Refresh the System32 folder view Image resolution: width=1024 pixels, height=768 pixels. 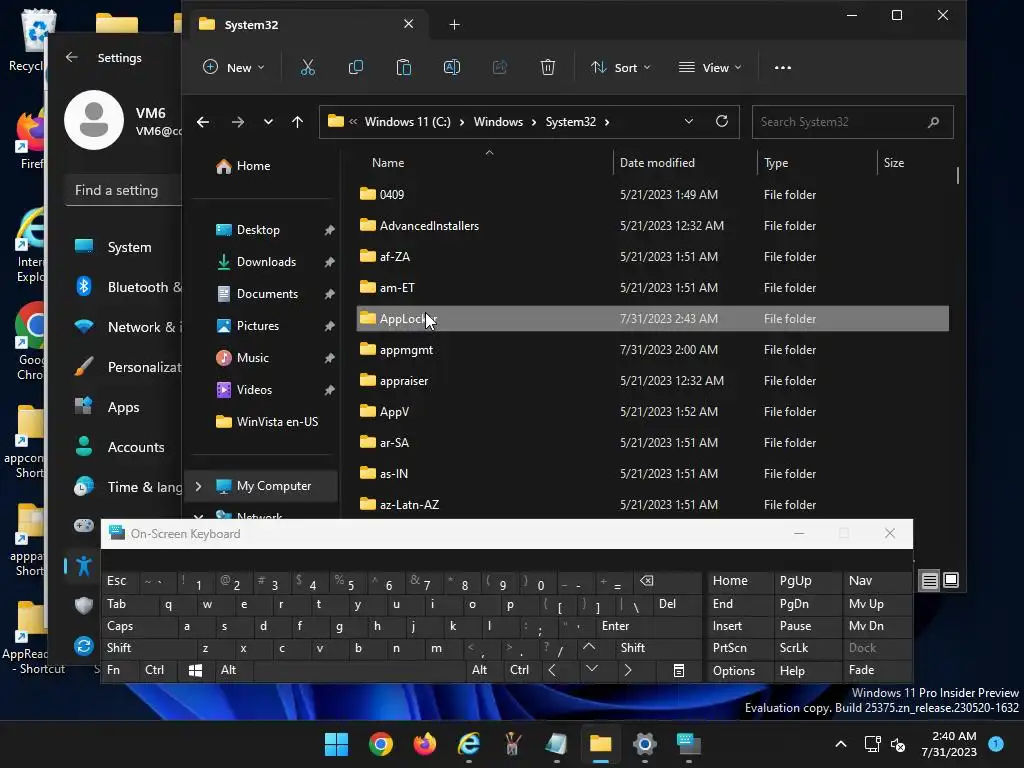(722, 121)
